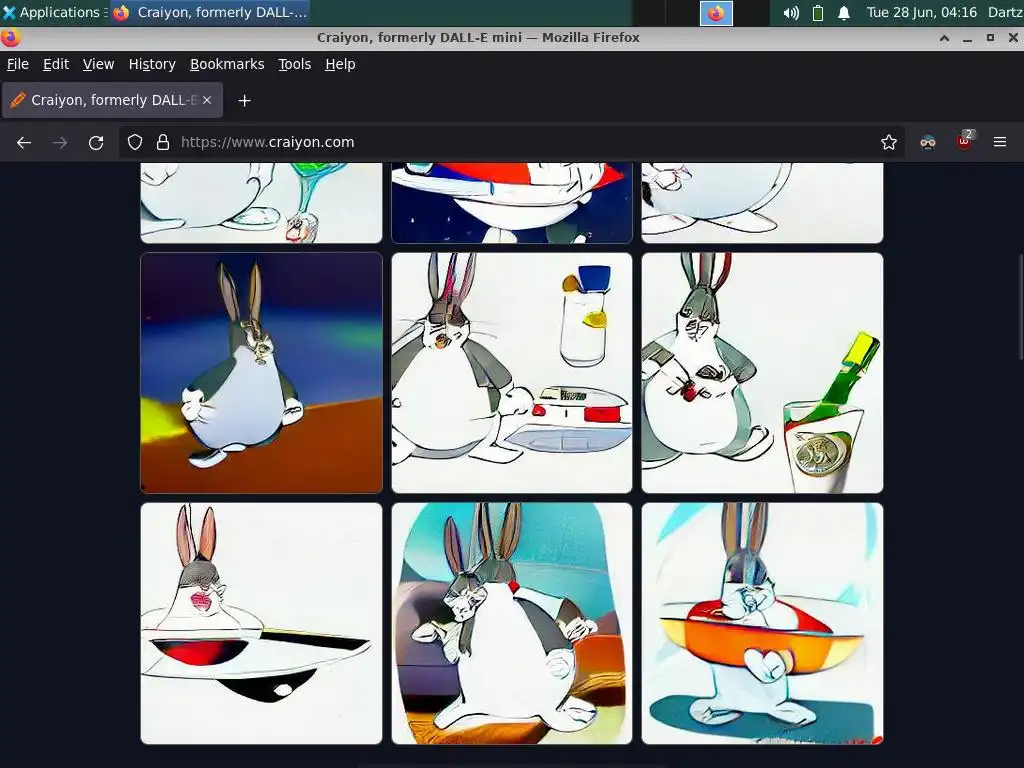The width and height of the screenshot is (1024, 768).
Task: Select the Craiyon, formerly DALL-E tab
Action: coord(112,100)
